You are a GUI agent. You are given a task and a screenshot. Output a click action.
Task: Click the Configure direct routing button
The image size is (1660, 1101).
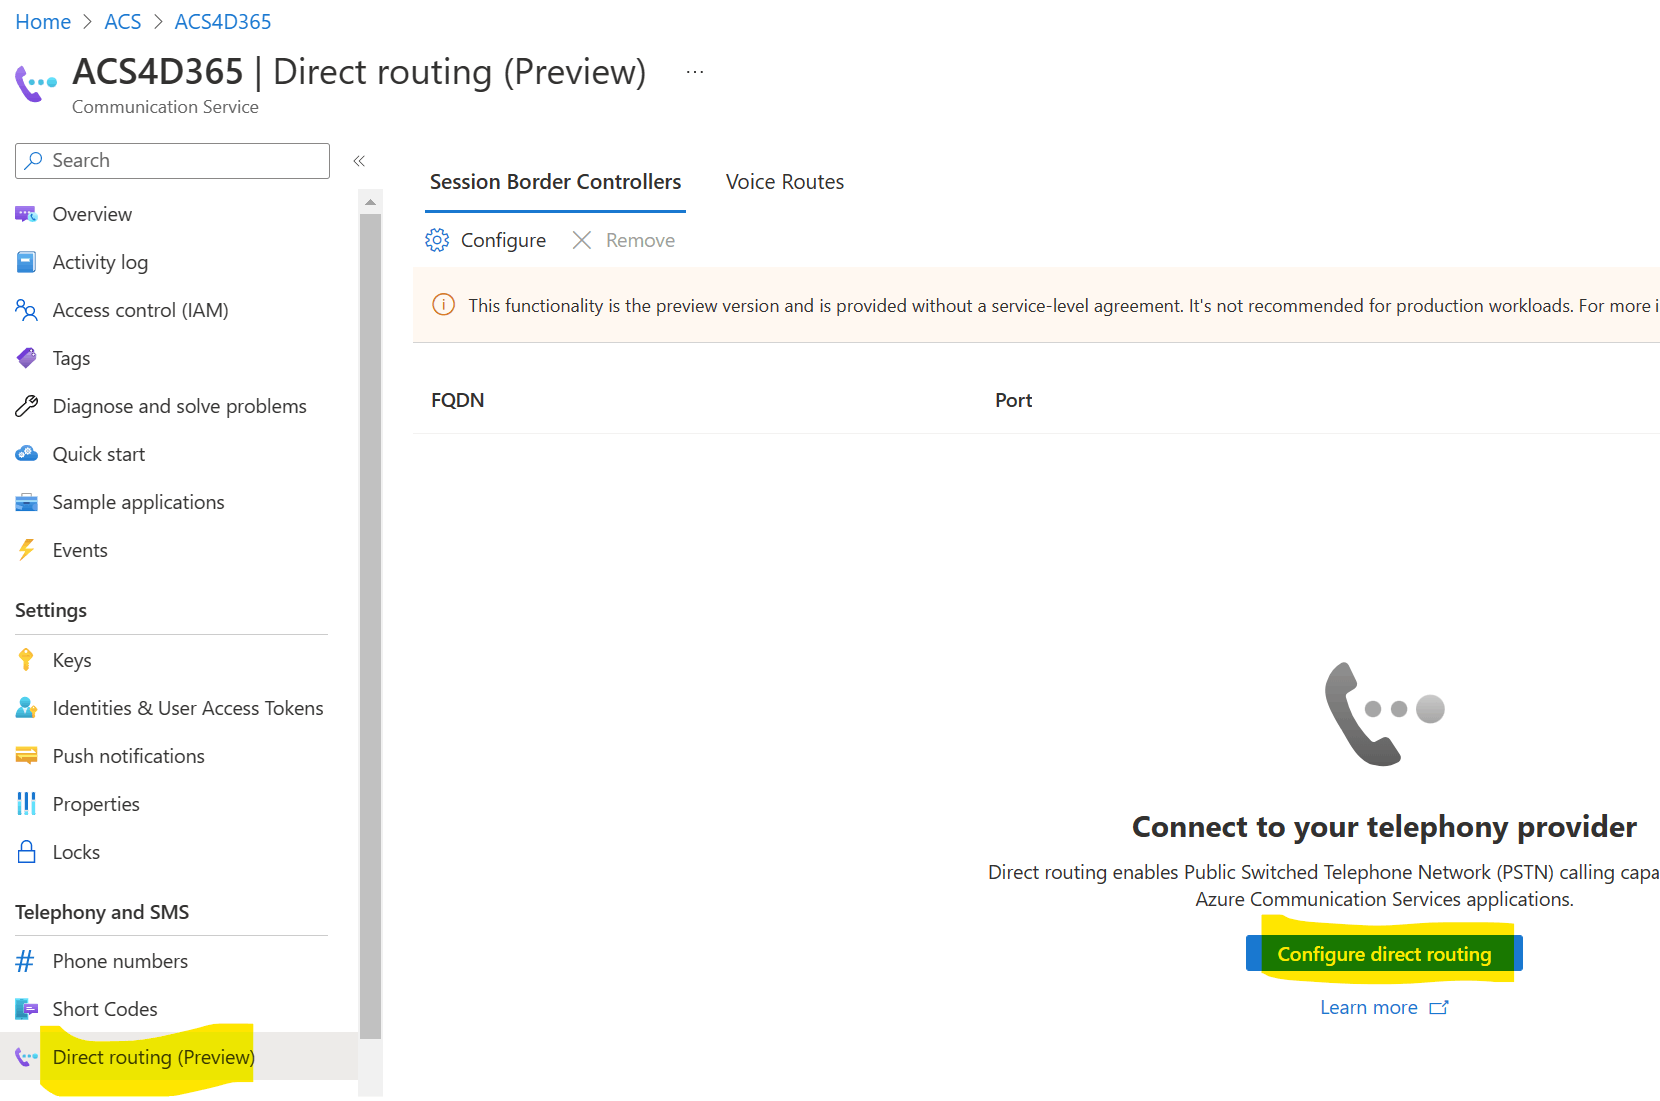(x=1384, y=954)
